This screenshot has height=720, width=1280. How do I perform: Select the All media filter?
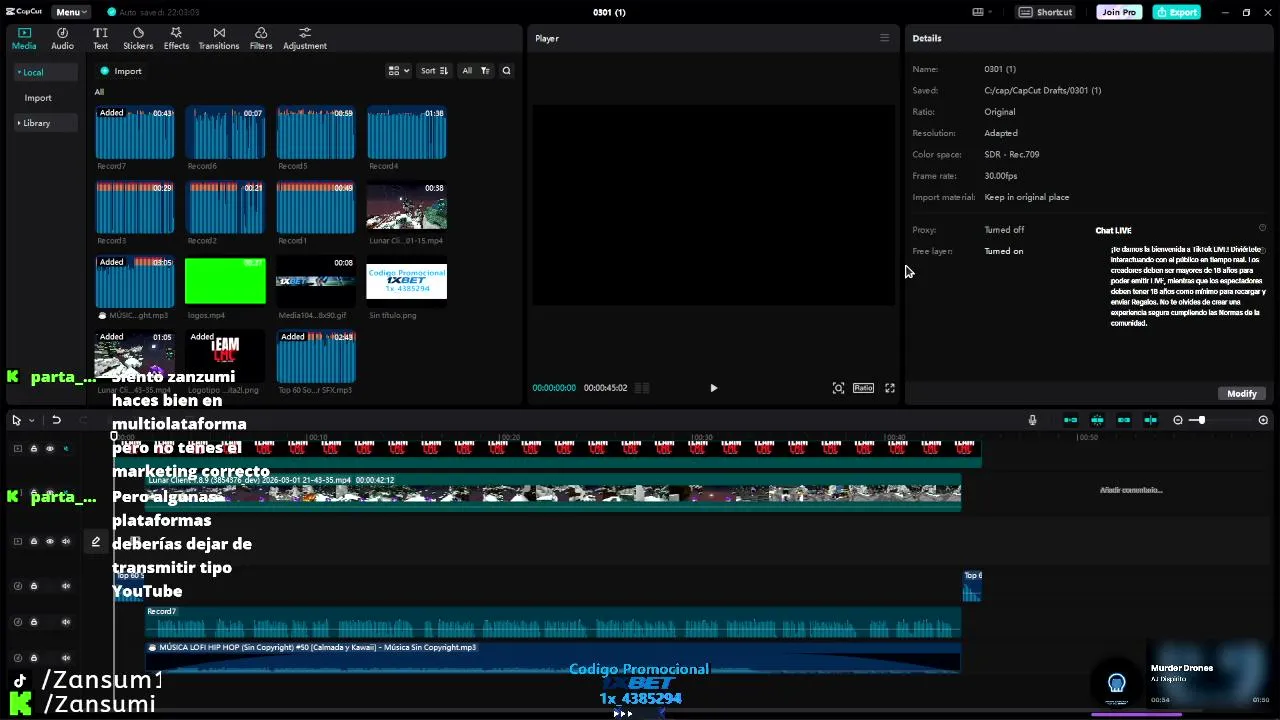[x=466, y=71]
